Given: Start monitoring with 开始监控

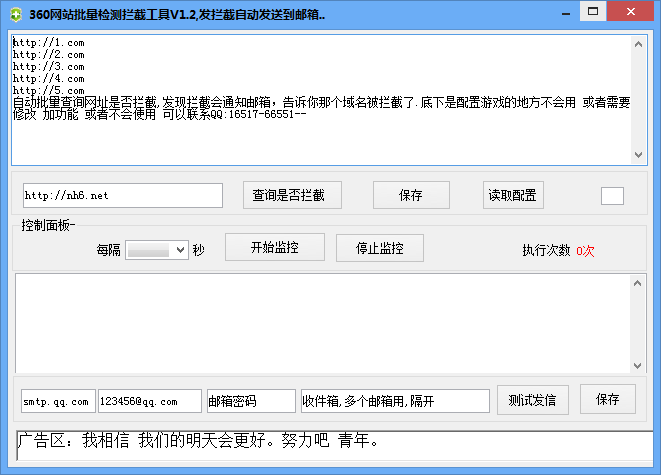Looking at the screenshot, I should pyautogui.click(x=274, y=247).
